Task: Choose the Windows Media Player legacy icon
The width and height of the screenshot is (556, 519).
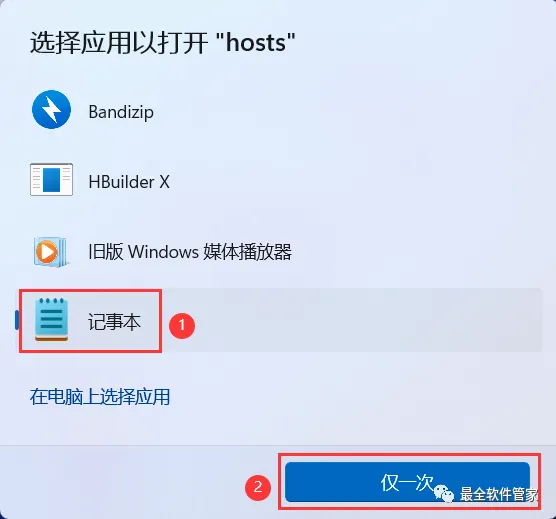Action: [x=50, y=252]
